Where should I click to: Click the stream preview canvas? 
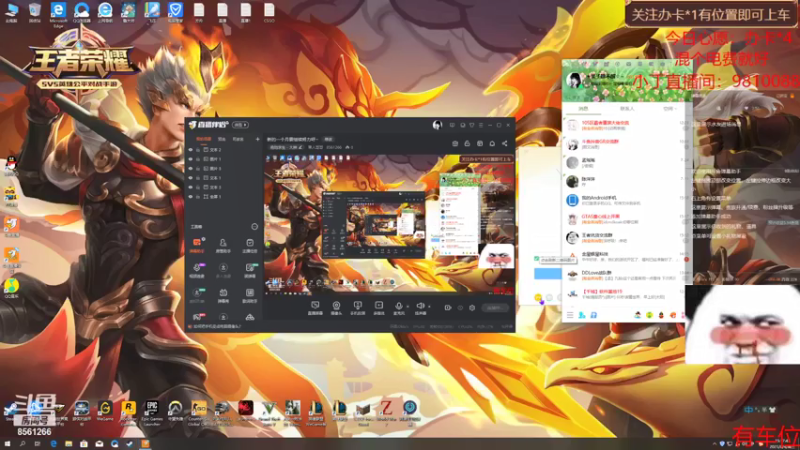pos(389,224)
